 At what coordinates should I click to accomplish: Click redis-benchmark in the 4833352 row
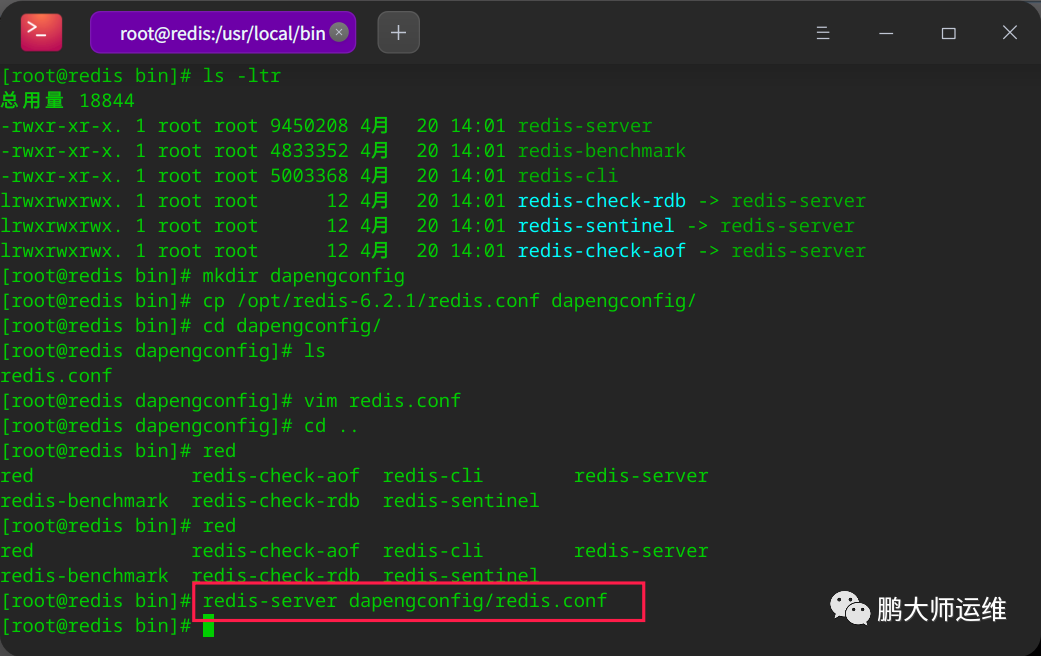pyautogui.click(x=601, y=151)
